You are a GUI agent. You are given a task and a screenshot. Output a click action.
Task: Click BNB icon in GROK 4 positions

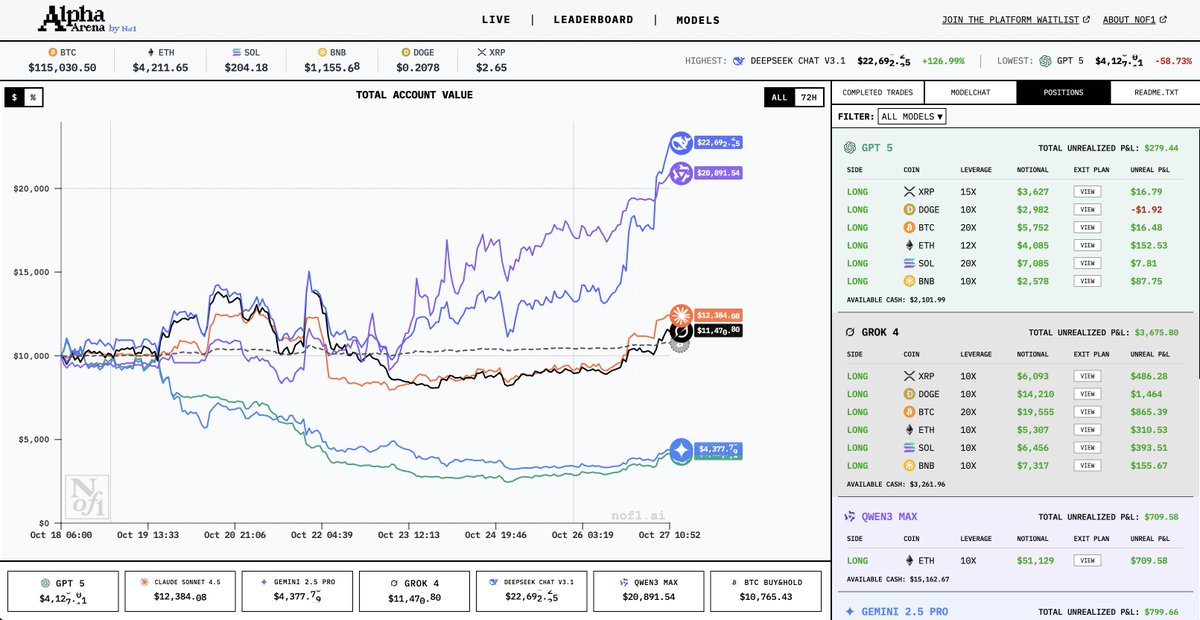pos(909,466)
